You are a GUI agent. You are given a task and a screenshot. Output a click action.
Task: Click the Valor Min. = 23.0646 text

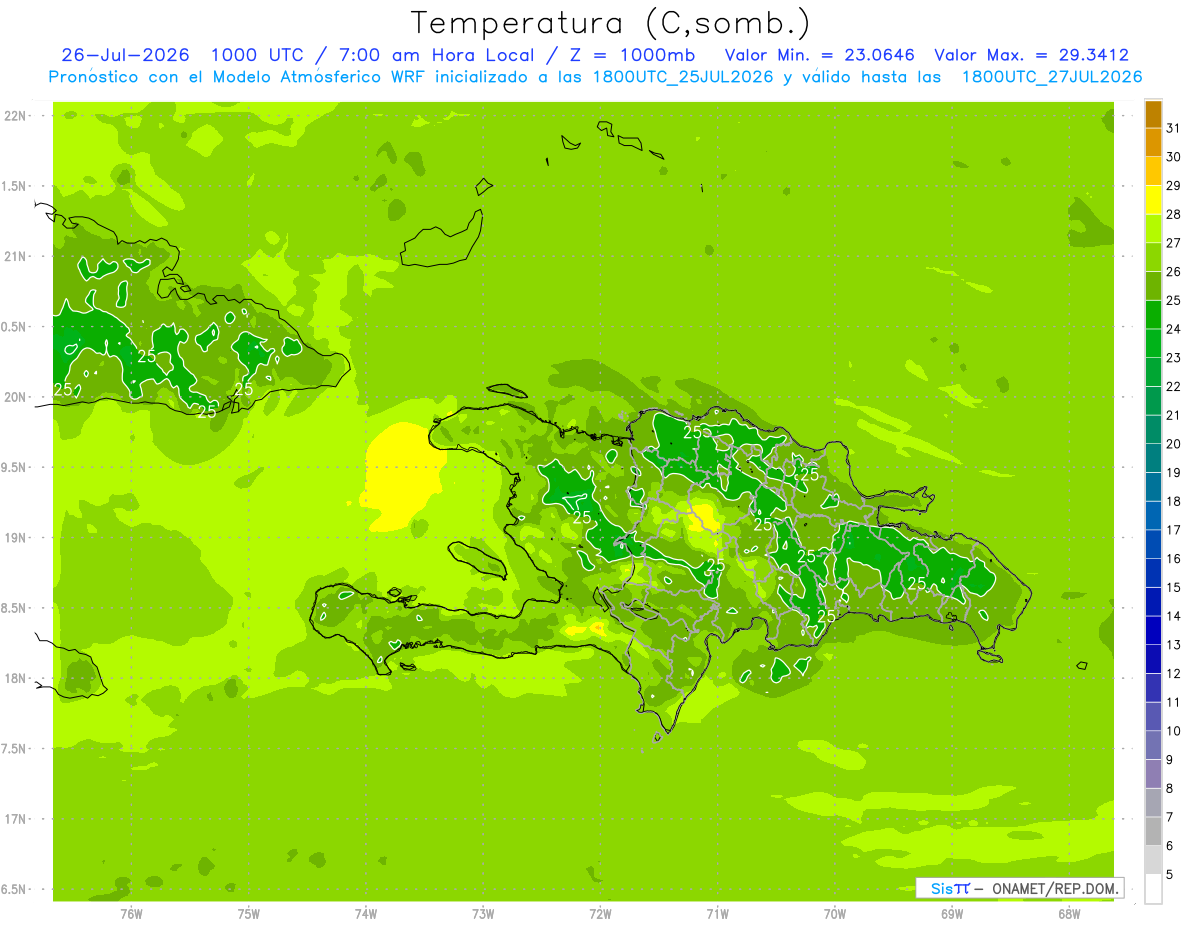click(820, 55)
